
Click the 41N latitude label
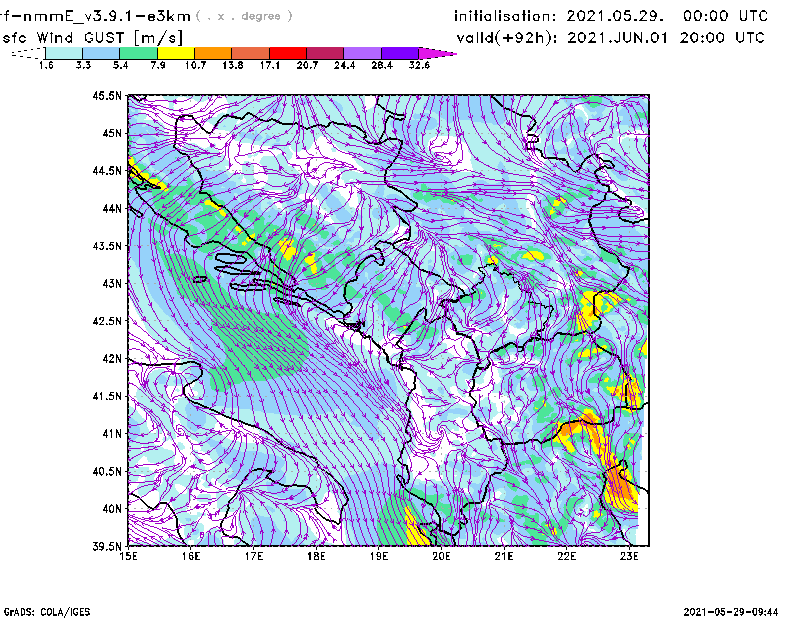112,433
